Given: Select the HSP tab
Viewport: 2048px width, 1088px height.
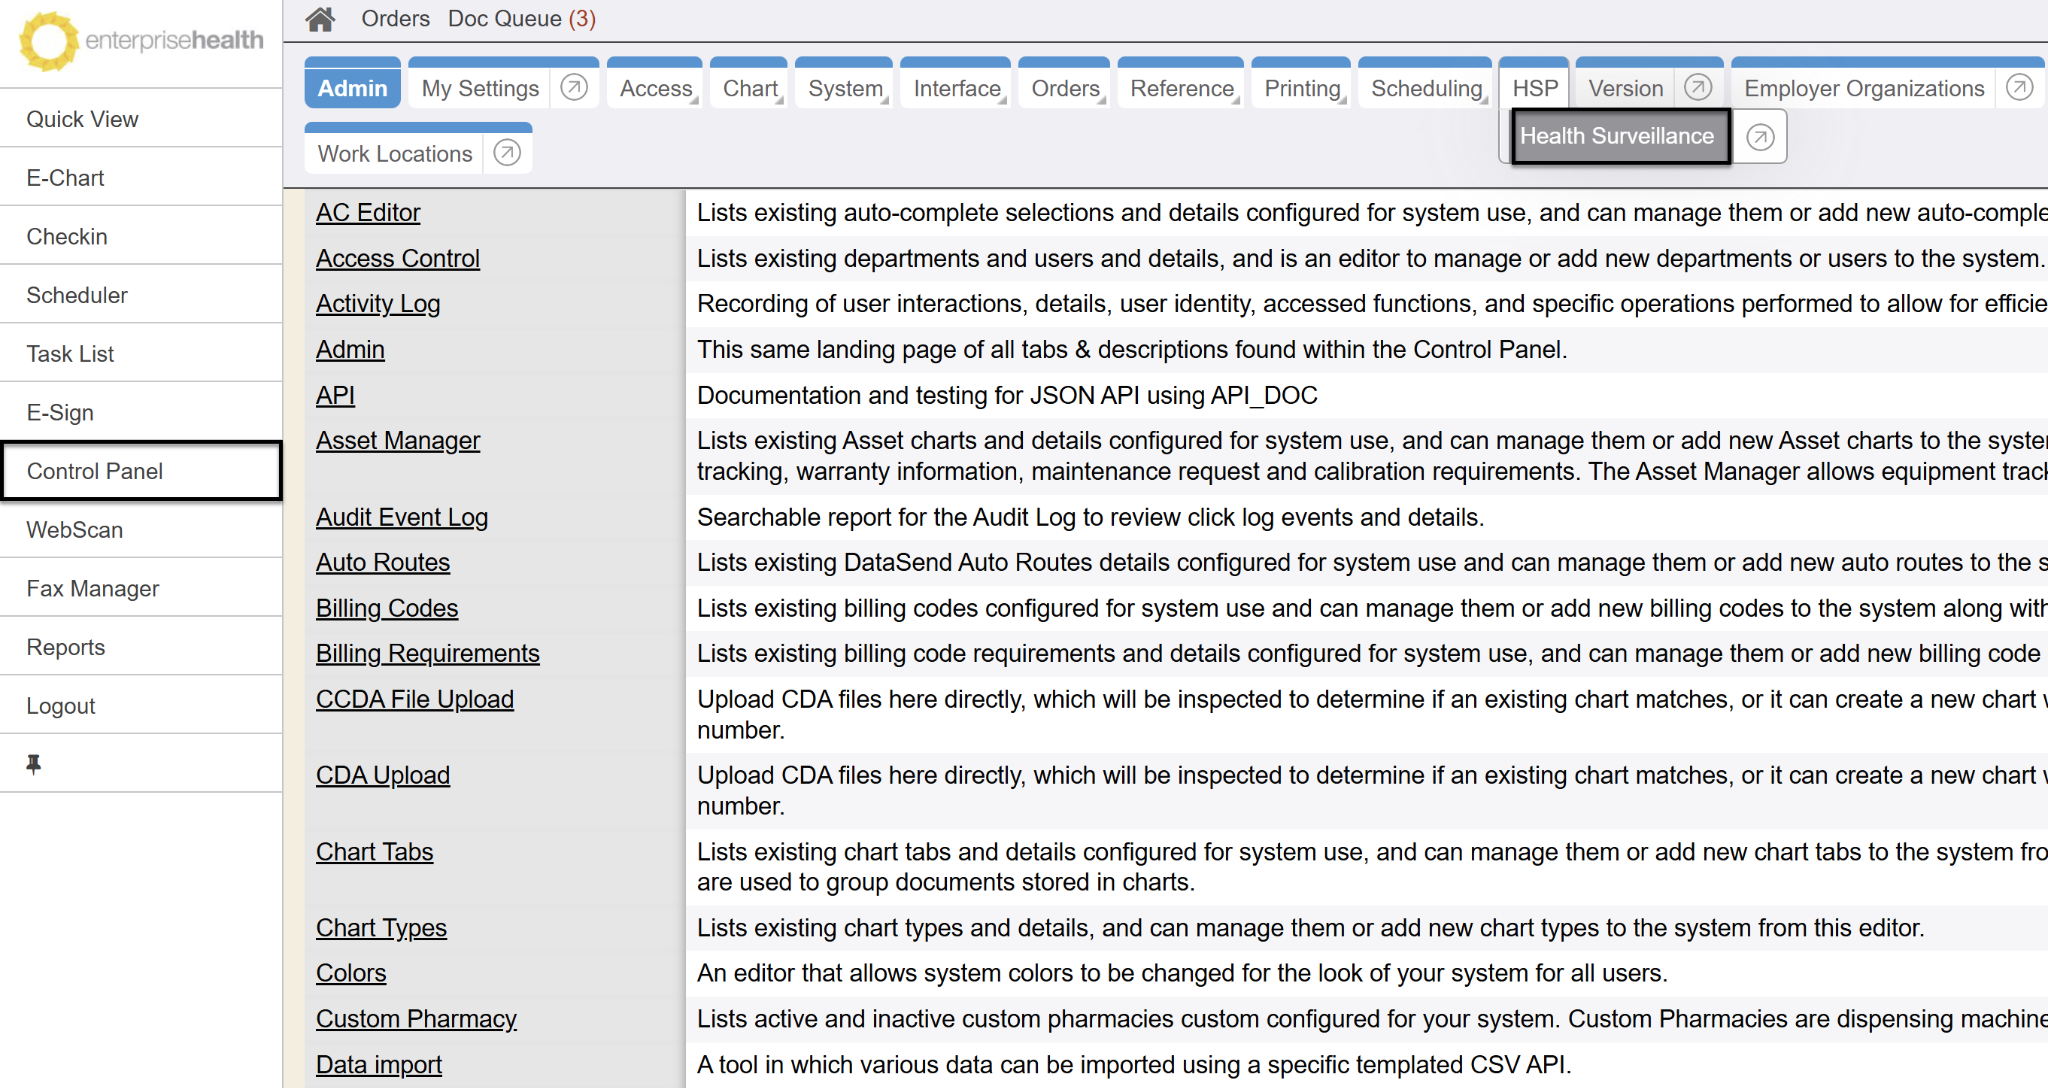Looking at the screenshot, I should click(x=1534, y=89).
